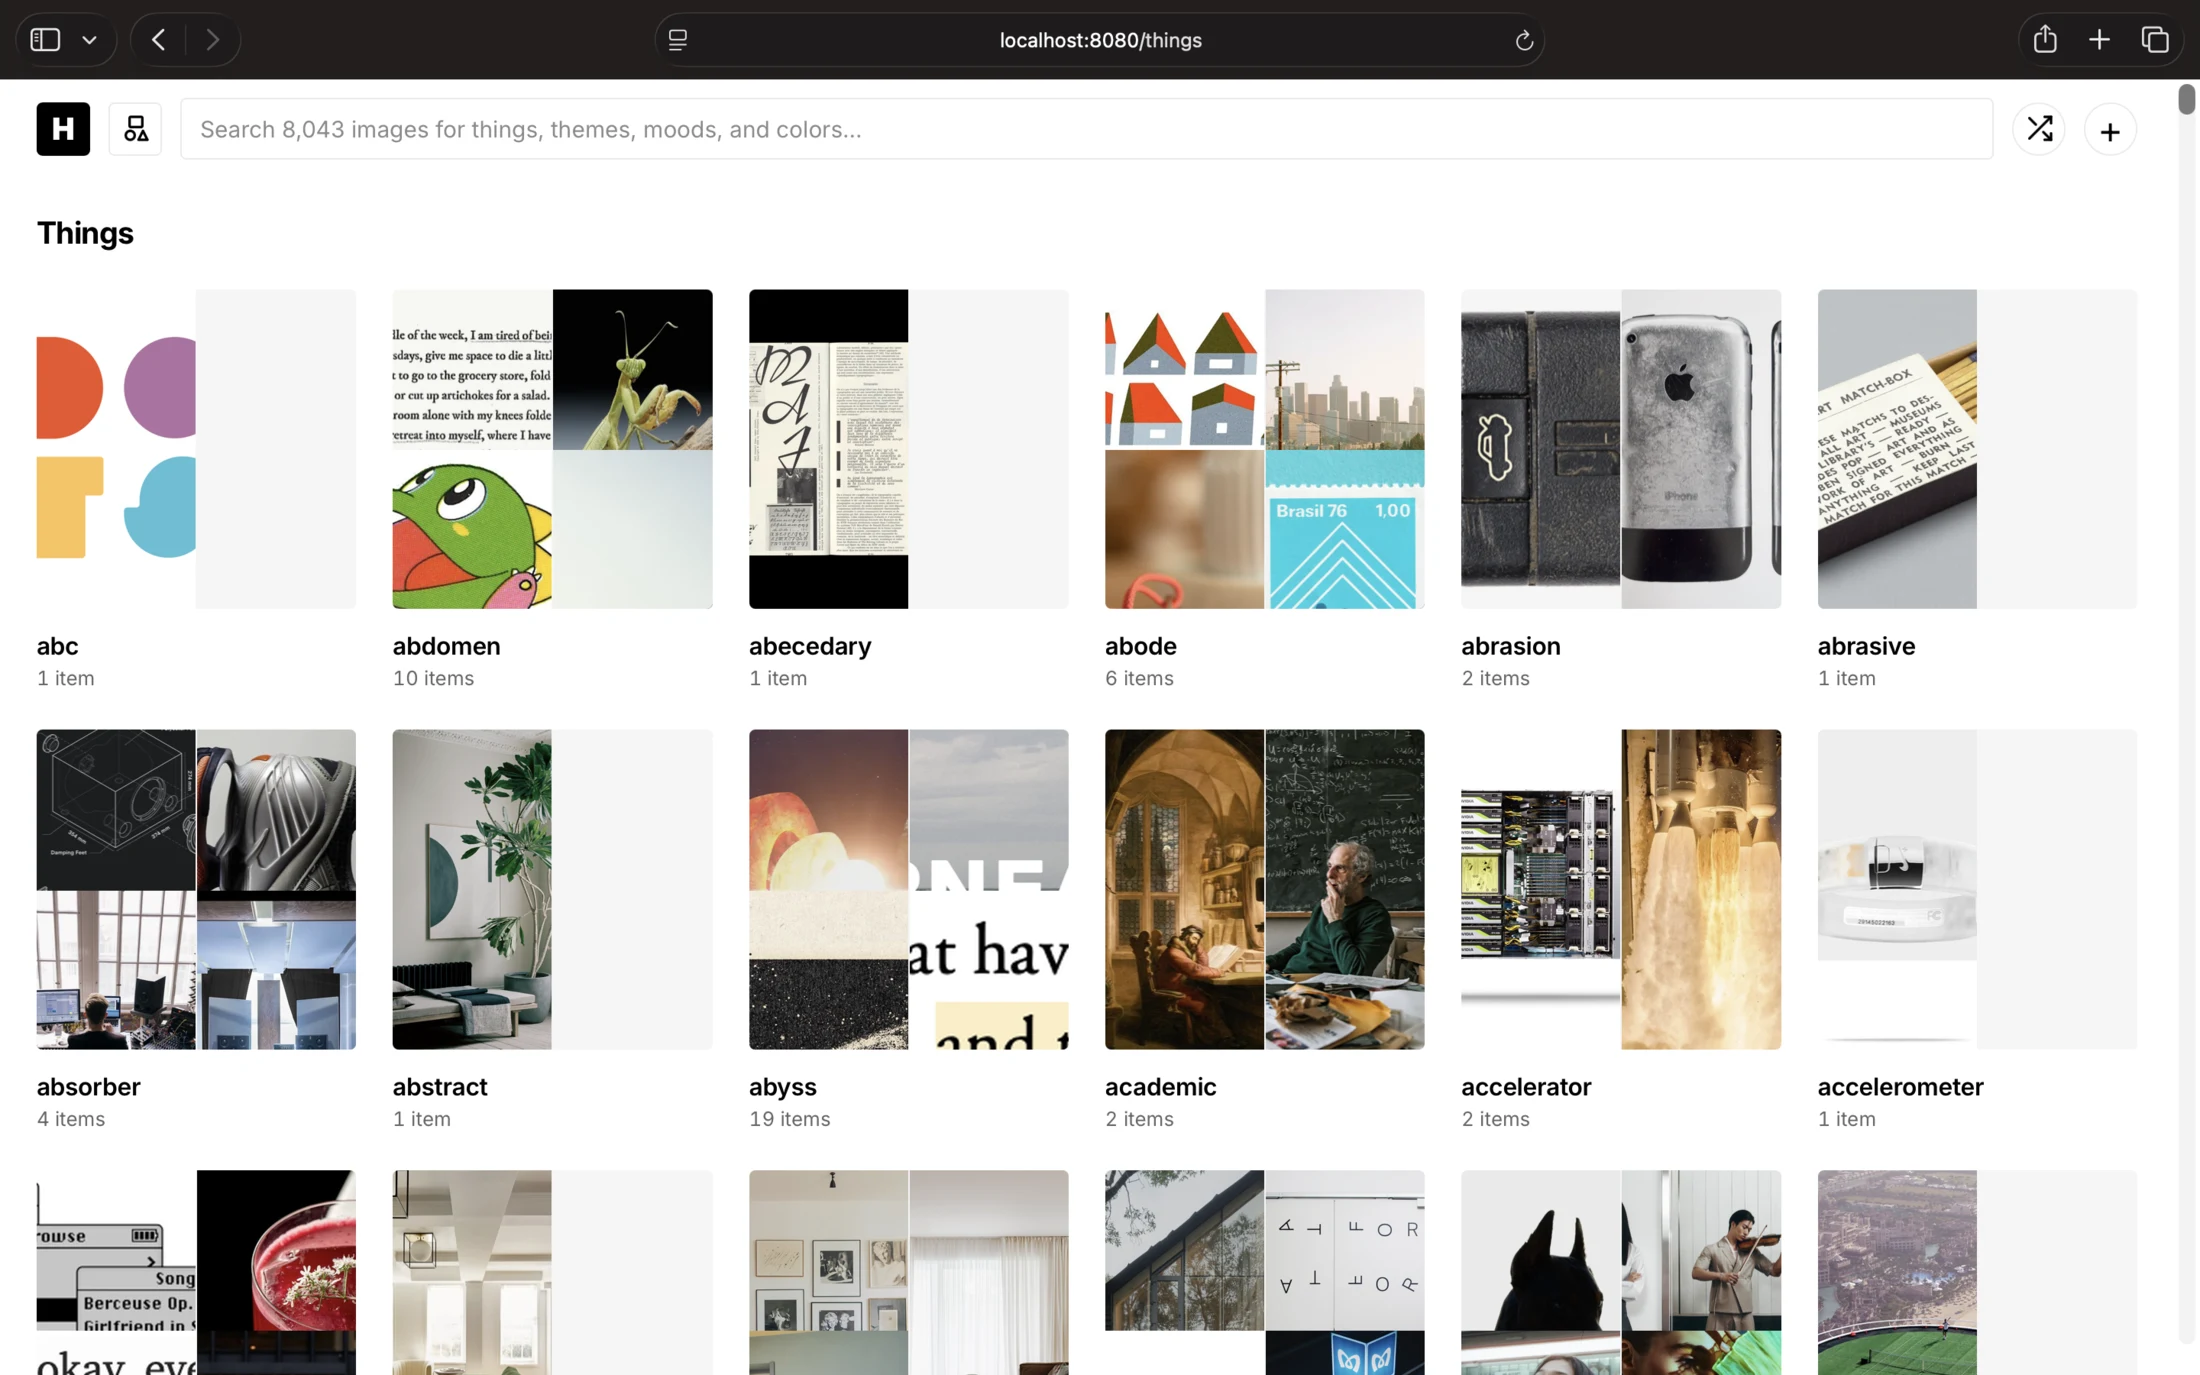Open the abc collection thumbnail
The height and width of the screenshot is (1375, 2200).
pos(196,449)
